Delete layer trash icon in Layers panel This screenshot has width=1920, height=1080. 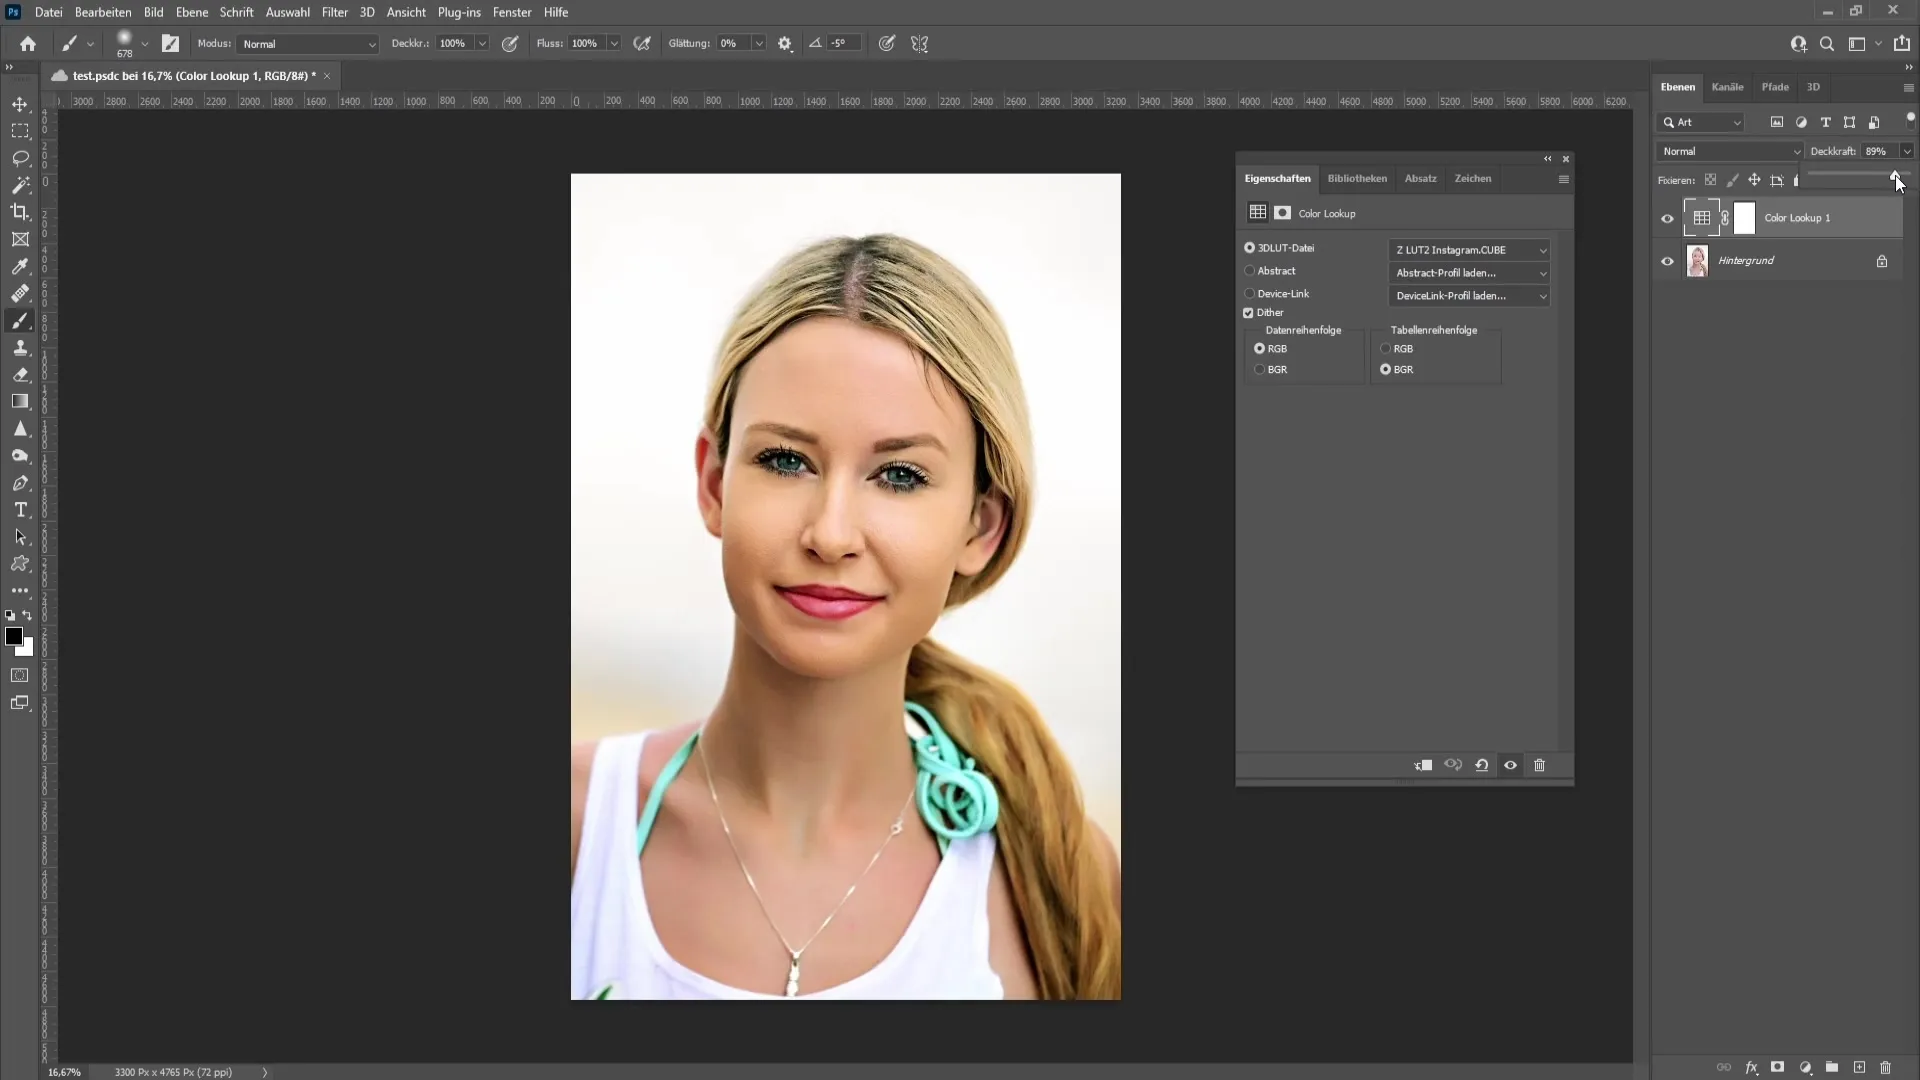tap(1886, 1067)
